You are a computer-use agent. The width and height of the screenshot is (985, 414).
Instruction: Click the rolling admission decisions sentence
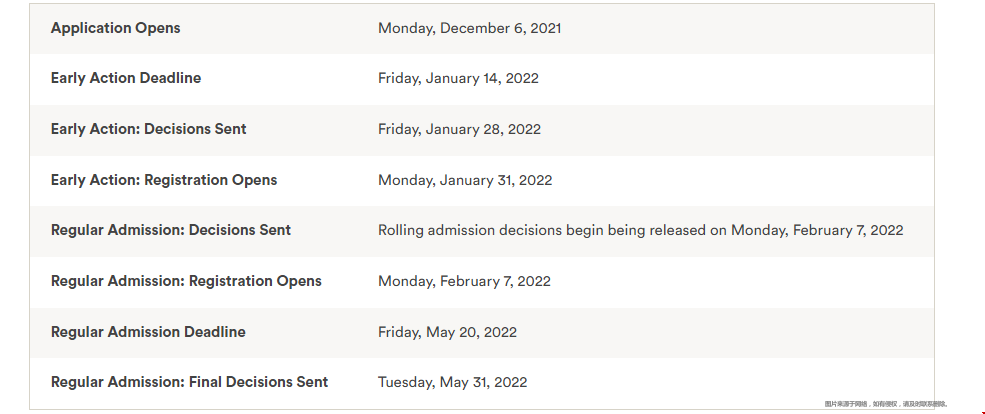[641, 231]
